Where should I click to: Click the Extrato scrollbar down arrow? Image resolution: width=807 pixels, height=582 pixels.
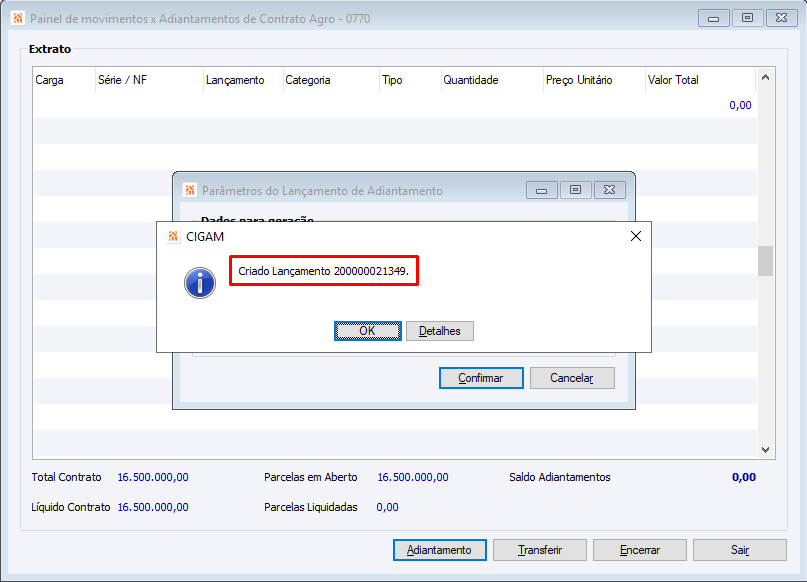[765, 450]
